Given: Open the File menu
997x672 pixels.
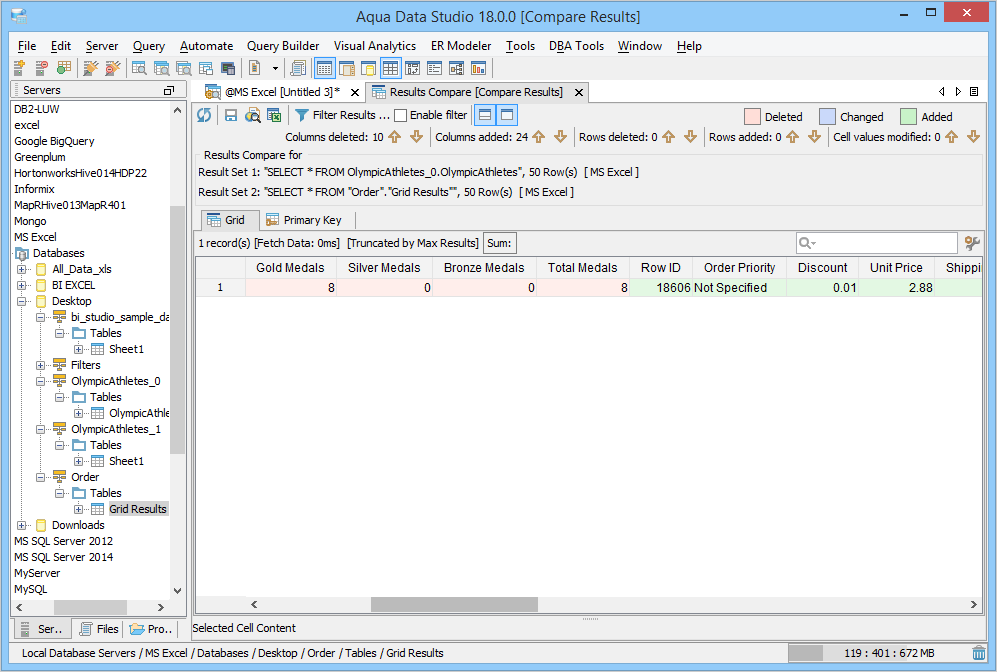Looking at the screenshot, I should click(27, 46).
